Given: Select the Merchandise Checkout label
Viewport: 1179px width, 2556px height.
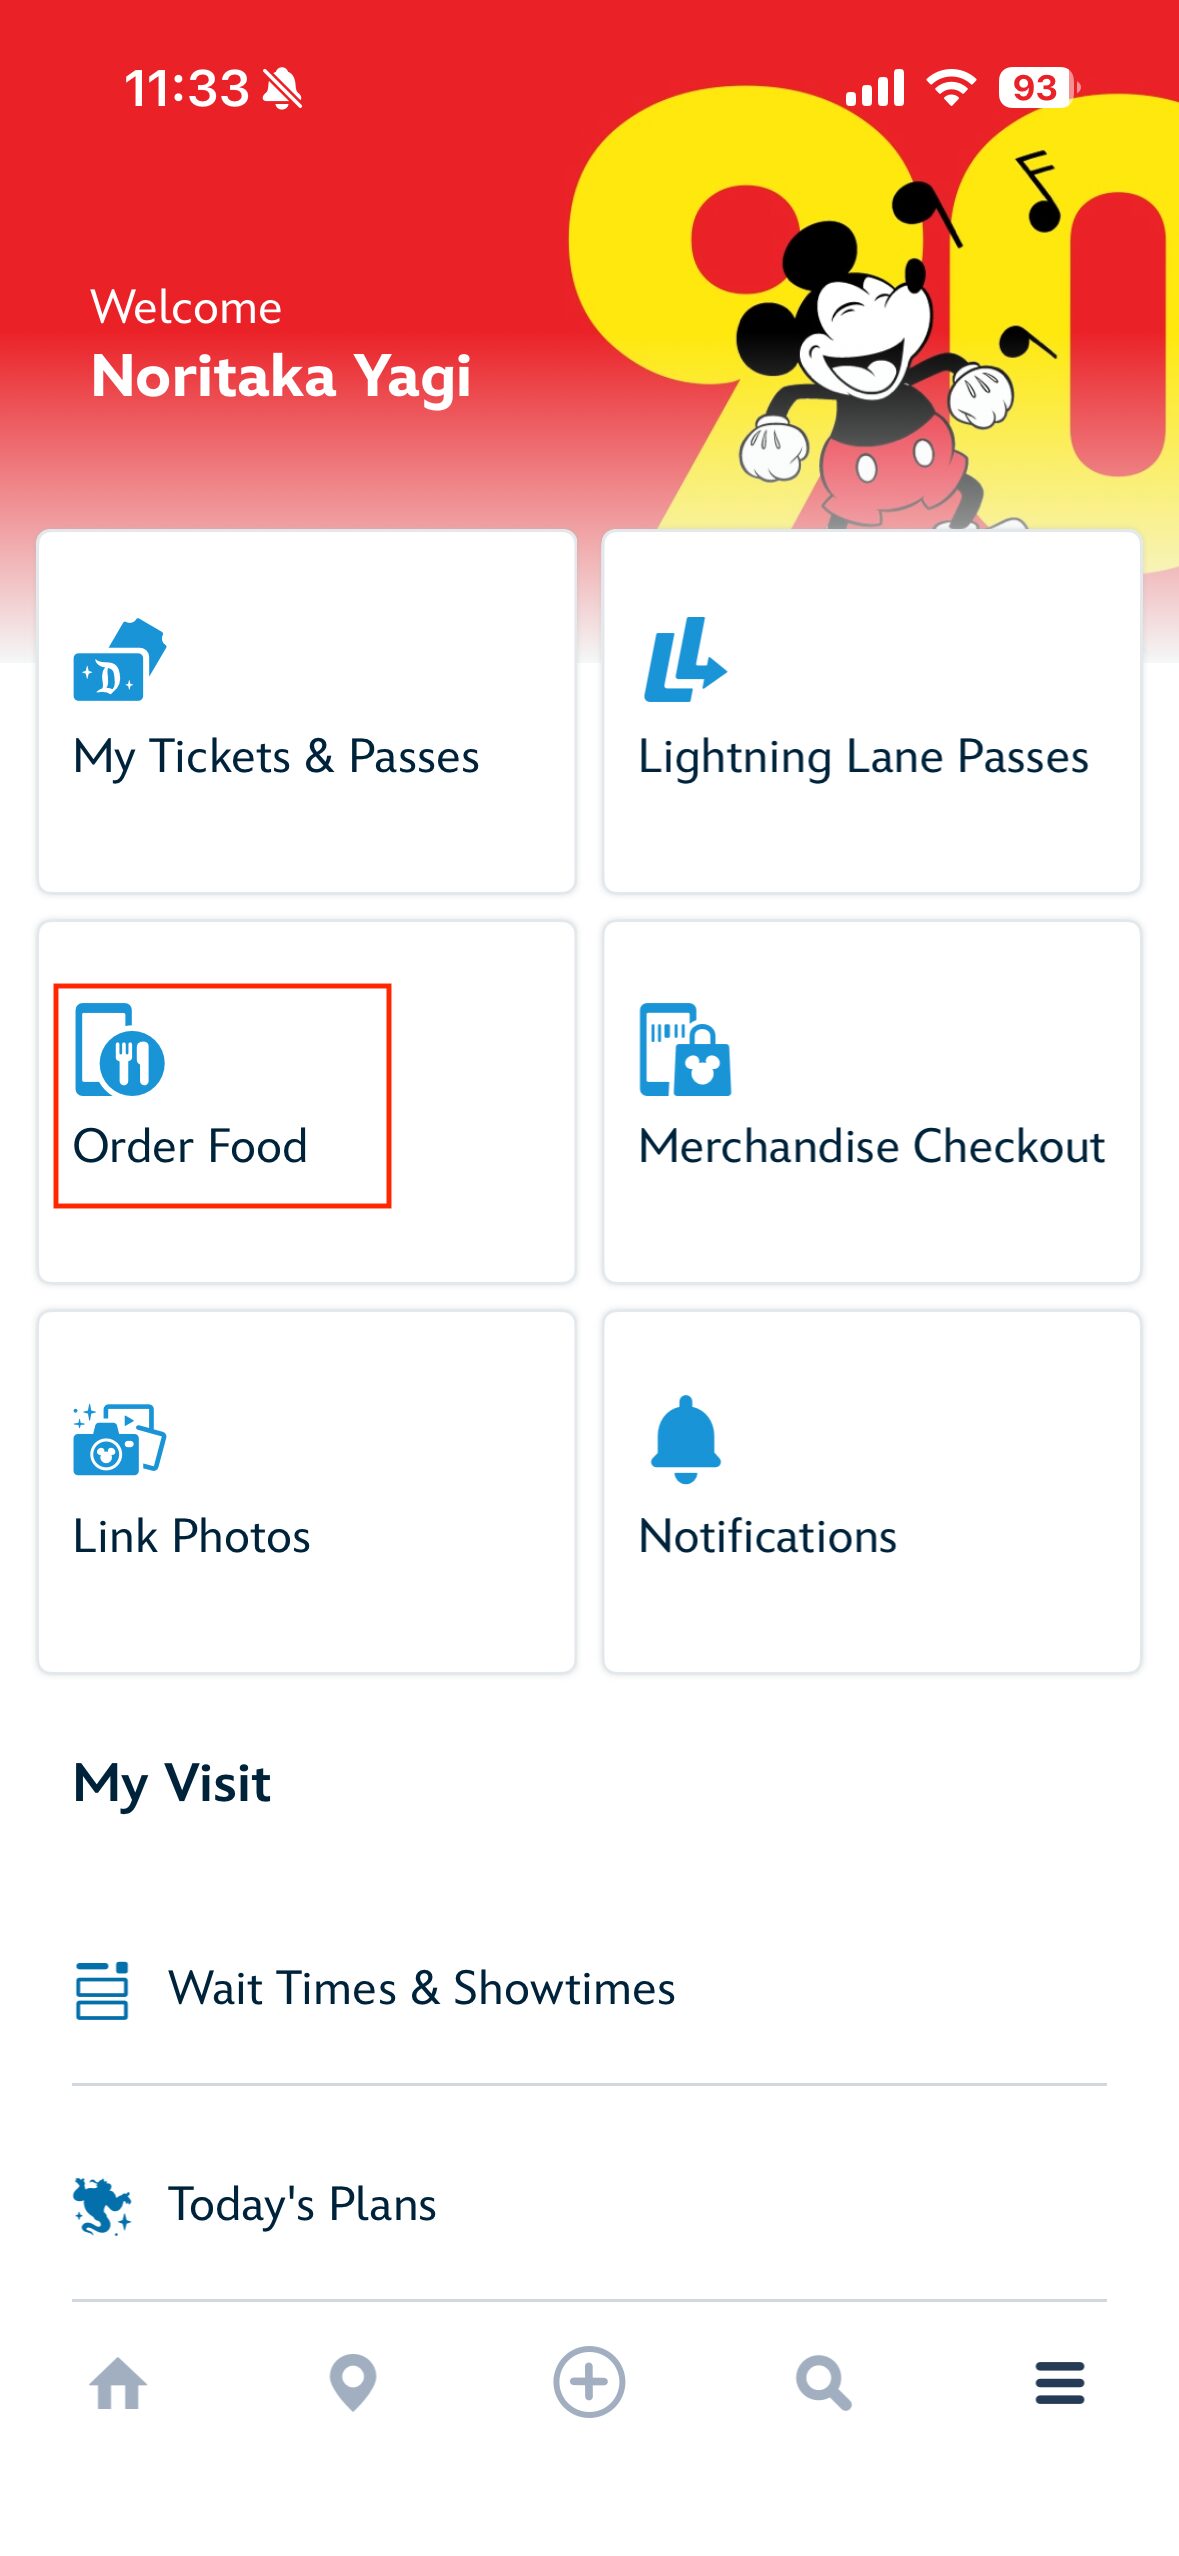Looking at the screenshot, I should coord(872,1147).
